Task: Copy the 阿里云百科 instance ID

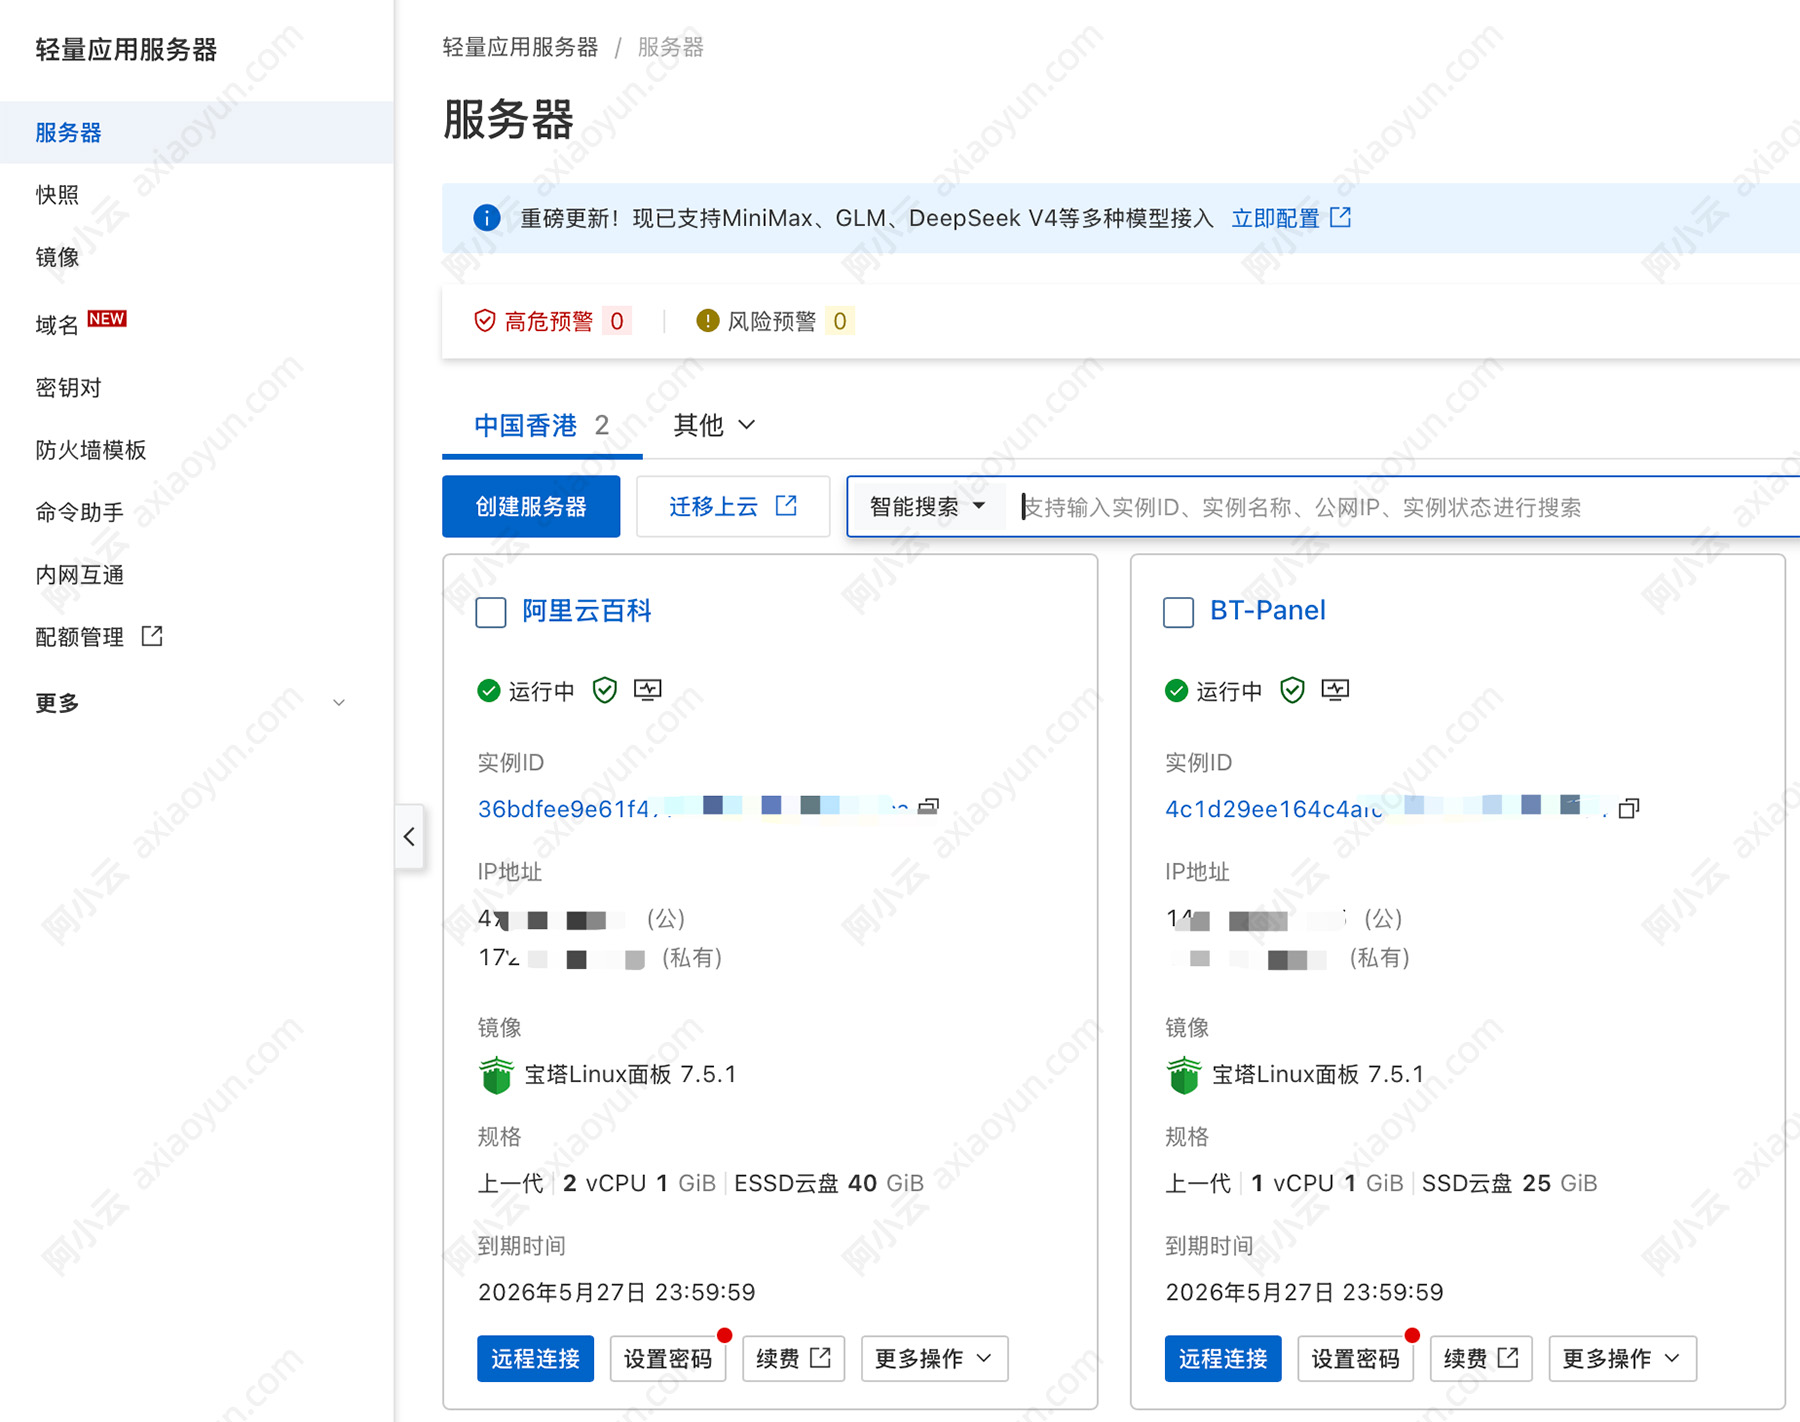Action: [x=929, y=807]
